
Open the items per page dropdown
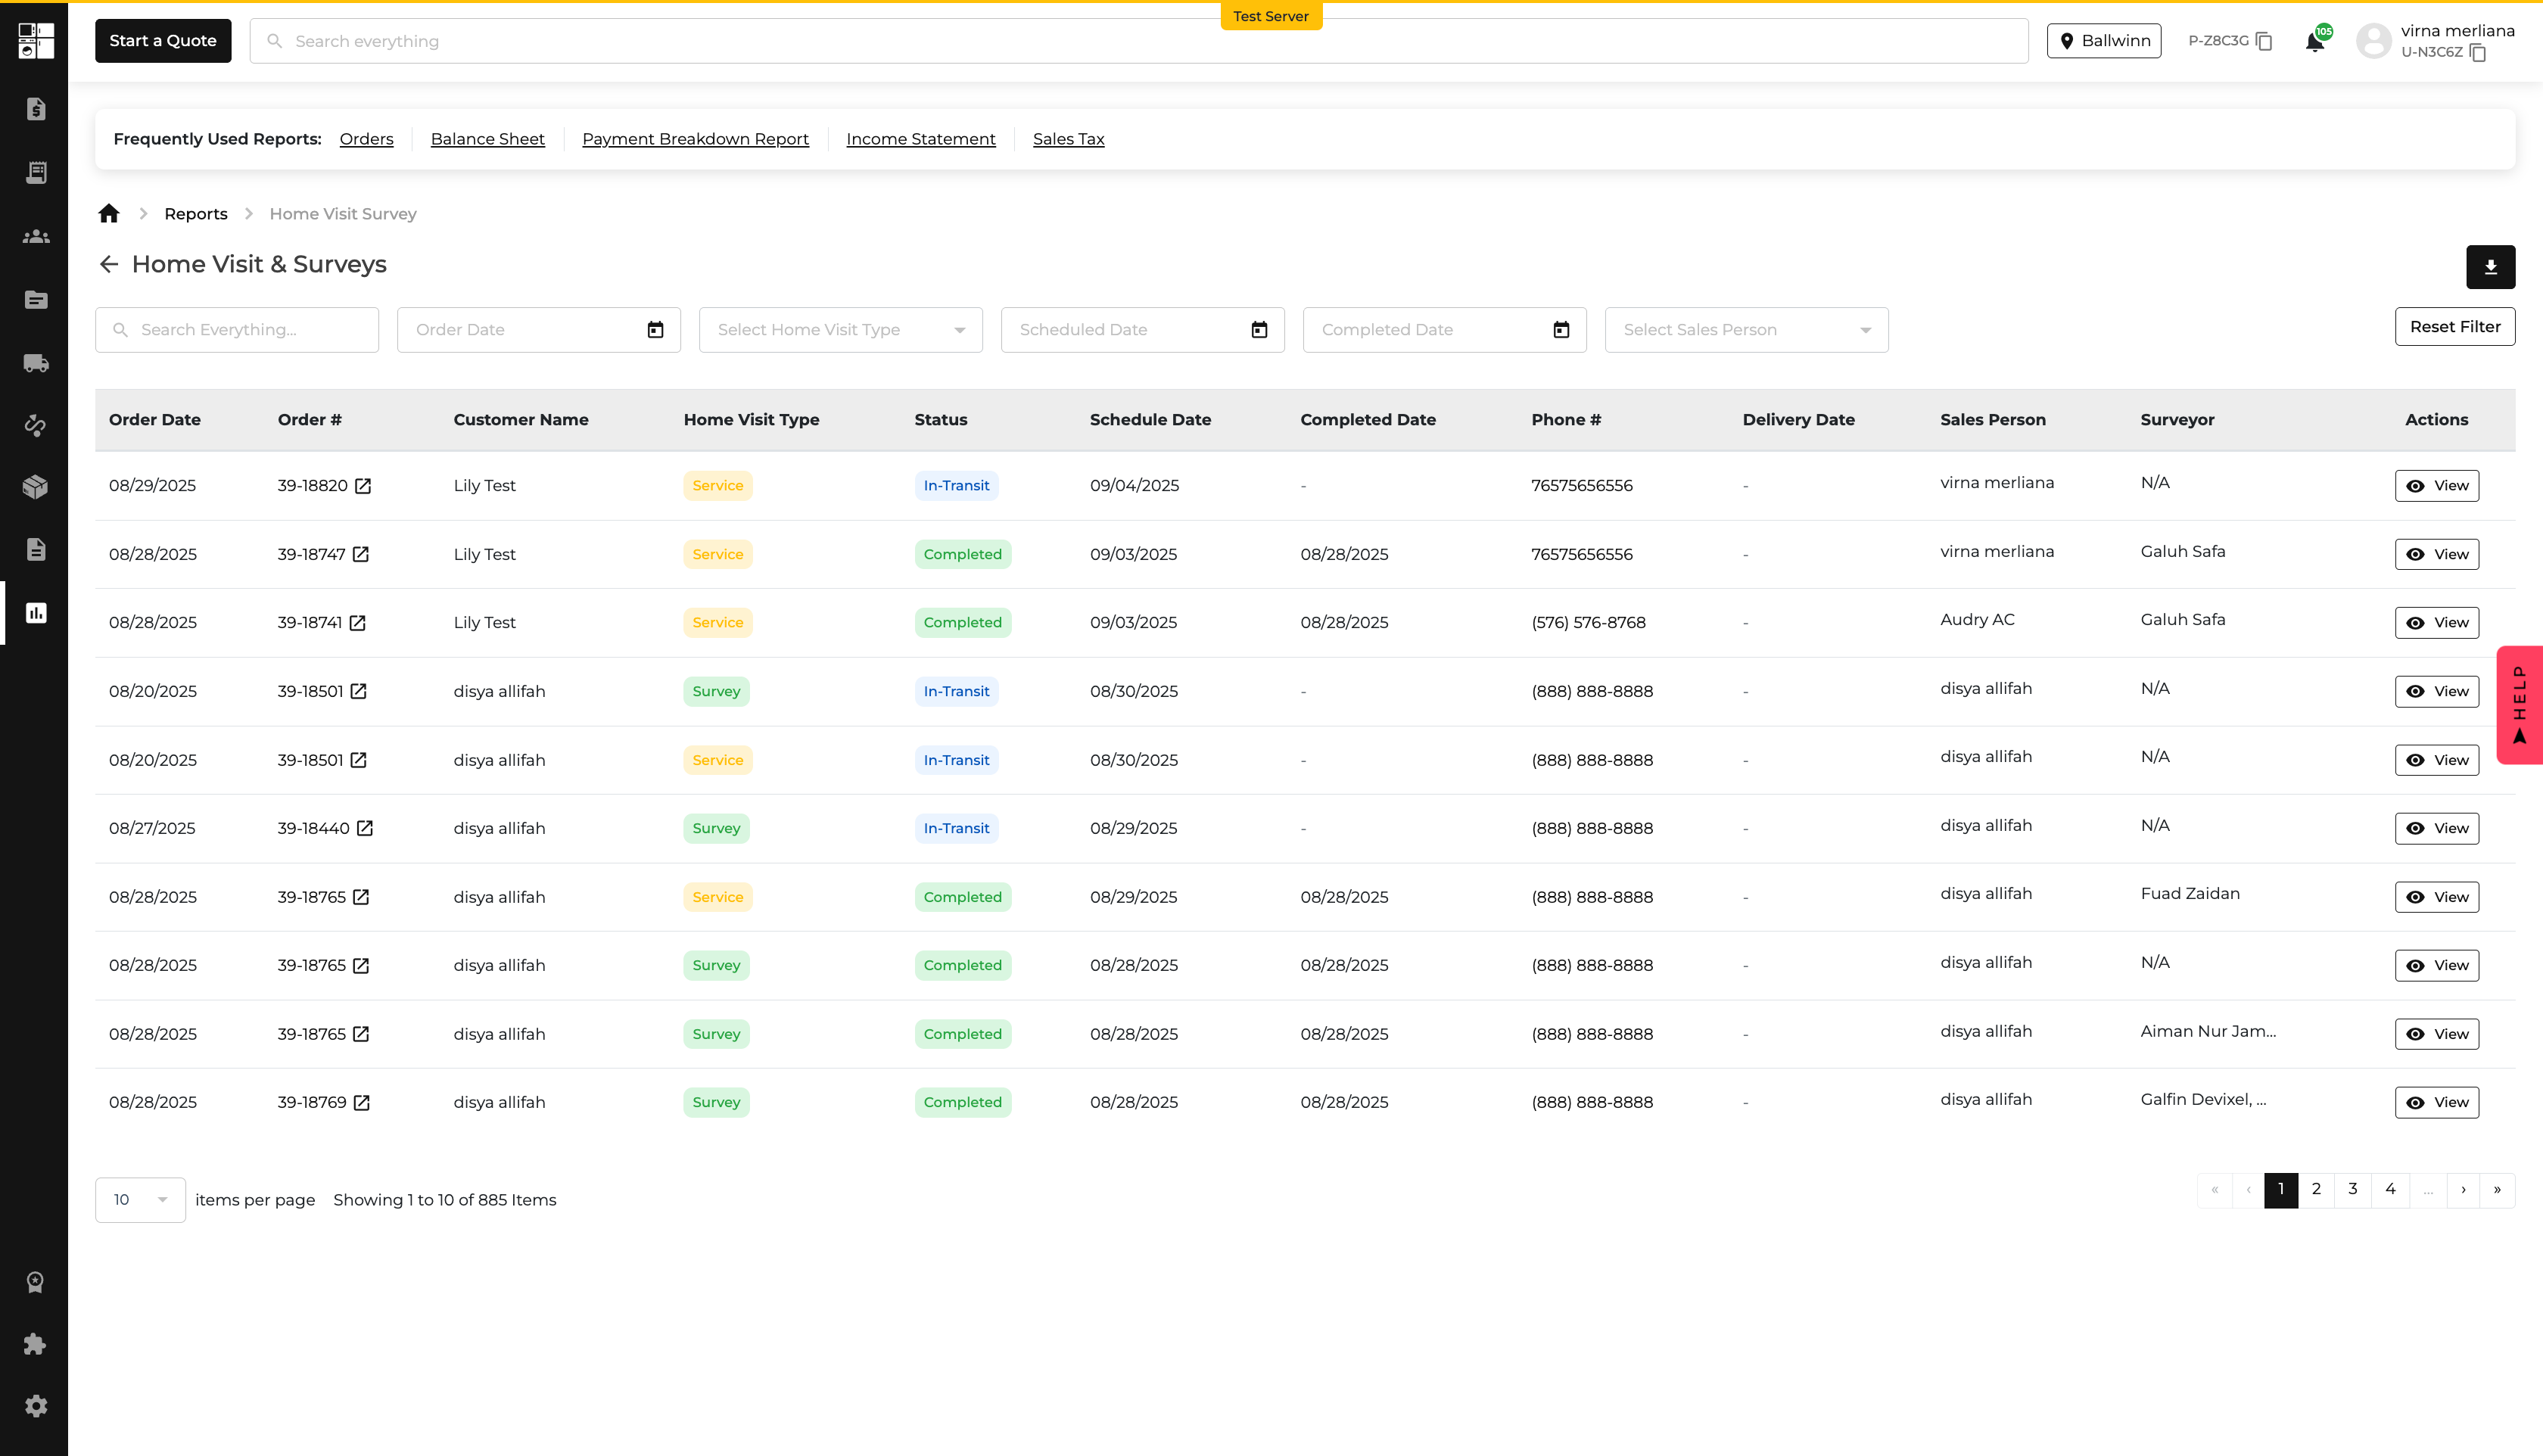point(140,1200)
